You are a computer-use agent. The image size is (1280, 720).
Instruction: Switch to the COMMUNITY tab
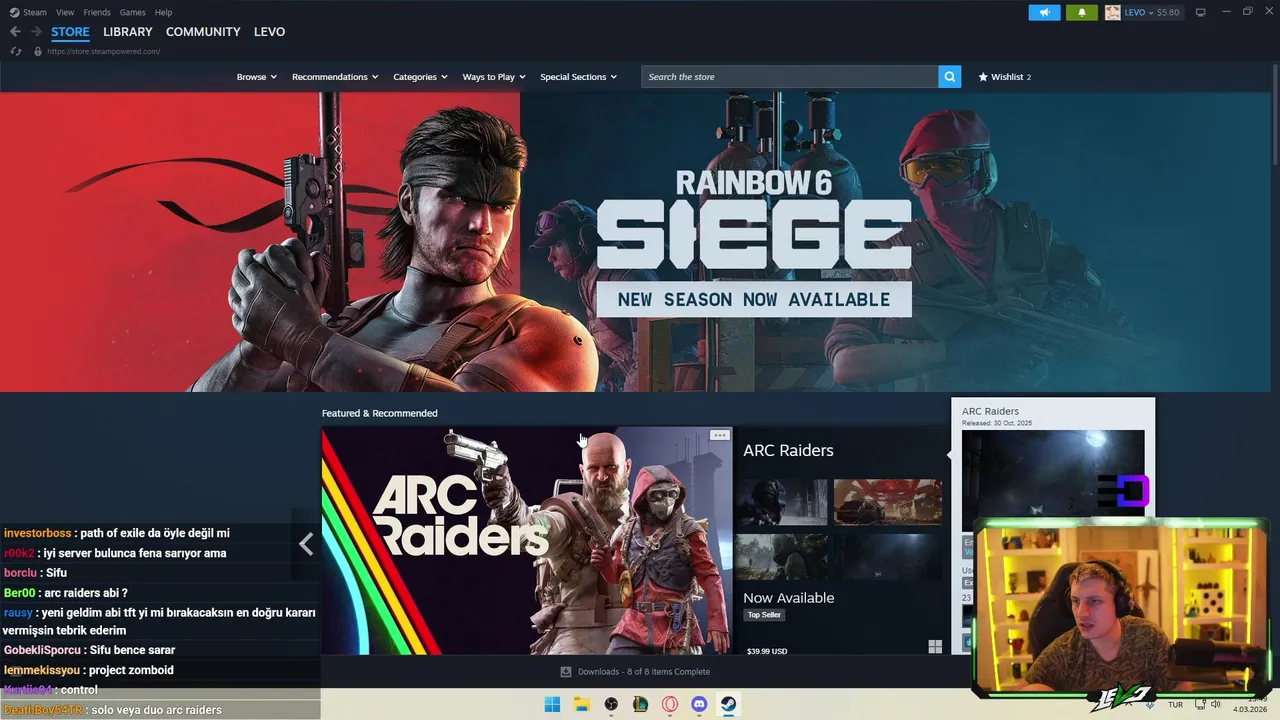point(203,32)
